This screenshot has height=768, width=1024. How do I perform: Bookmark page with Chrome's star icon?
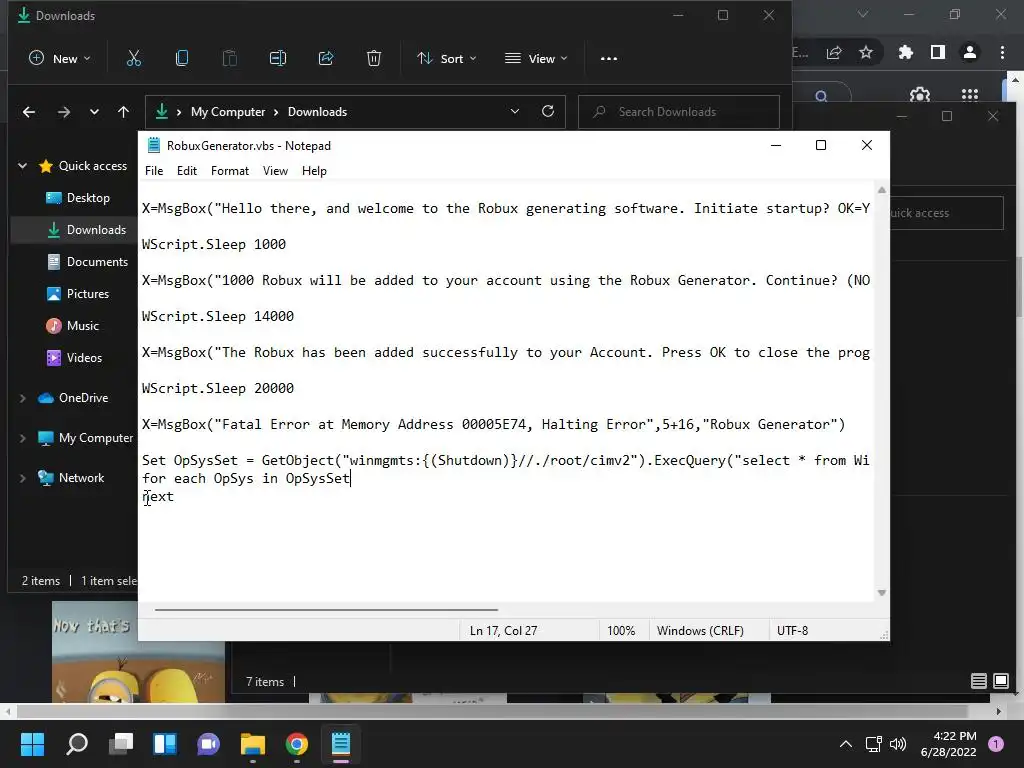(866, 52)
